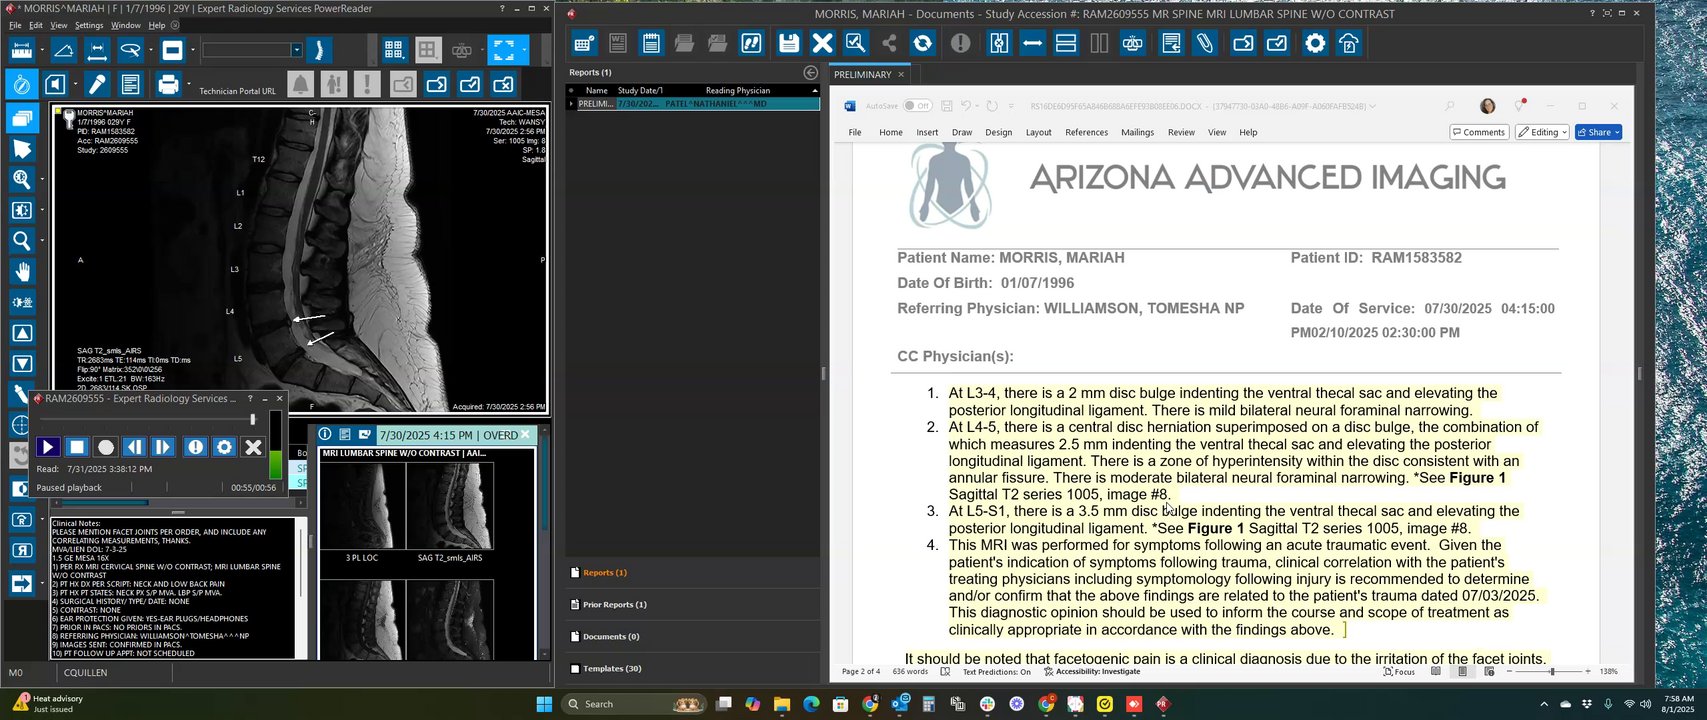This screenshot has height=720, width=1707.
Task: Switch to Read Mode view in the Word status bar
Action: [1435, 672]
